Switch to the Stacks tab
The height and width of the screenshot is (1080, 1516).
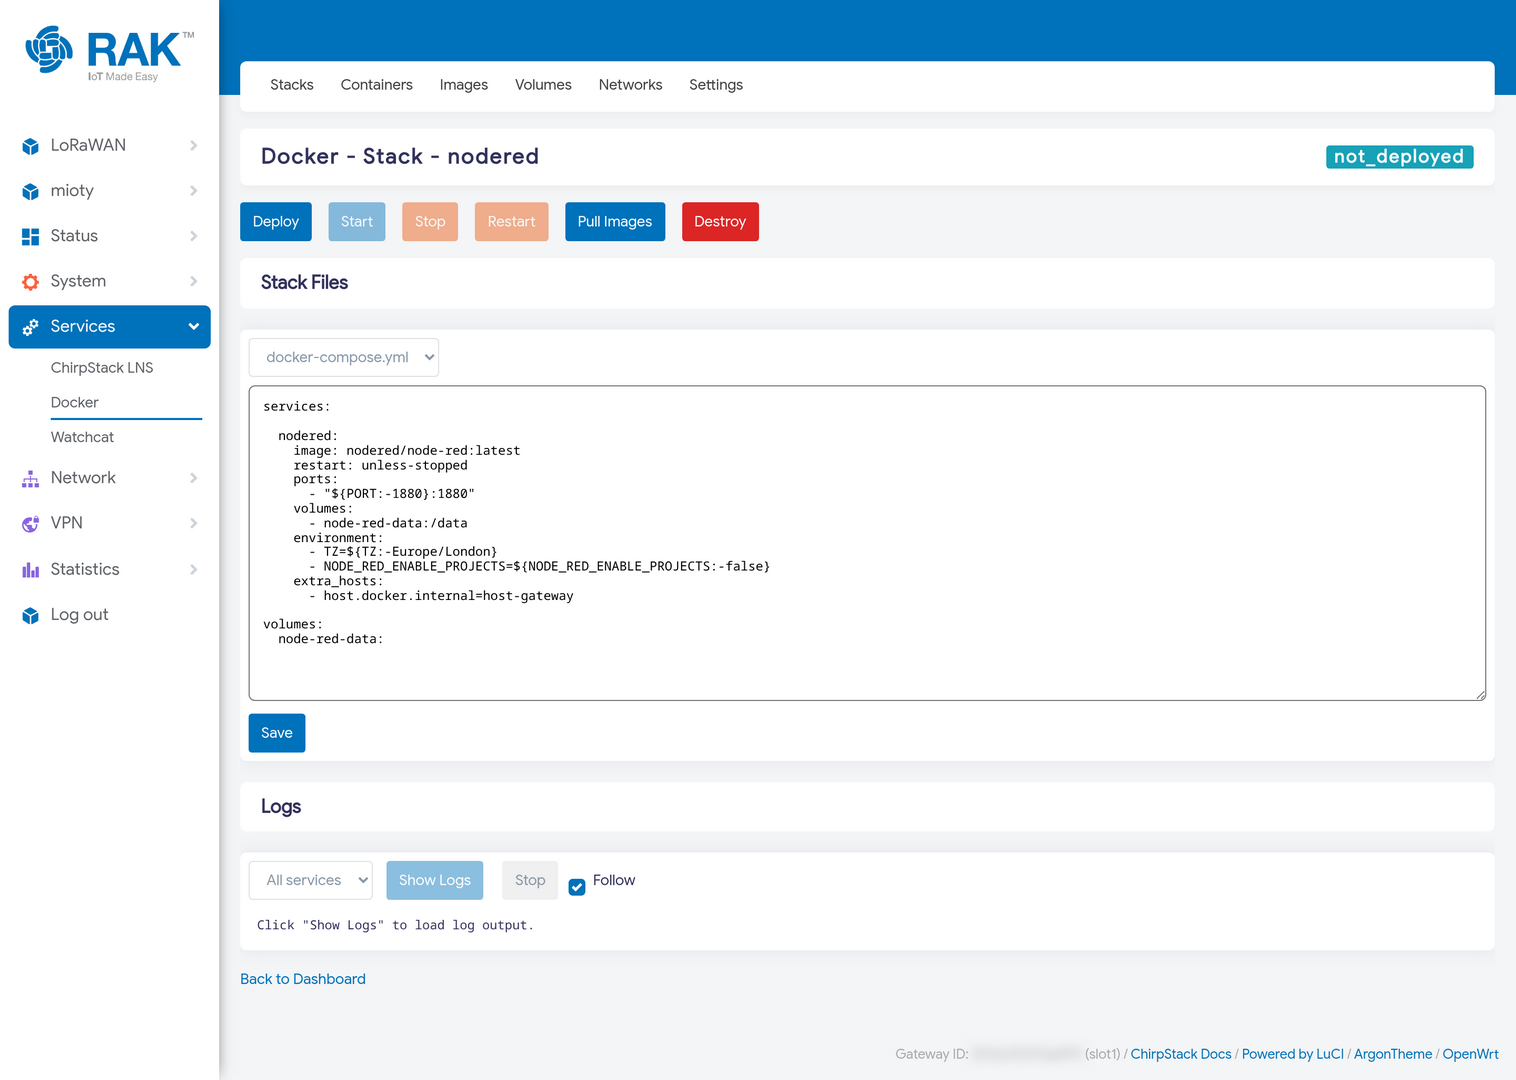(x=292, y=85)
